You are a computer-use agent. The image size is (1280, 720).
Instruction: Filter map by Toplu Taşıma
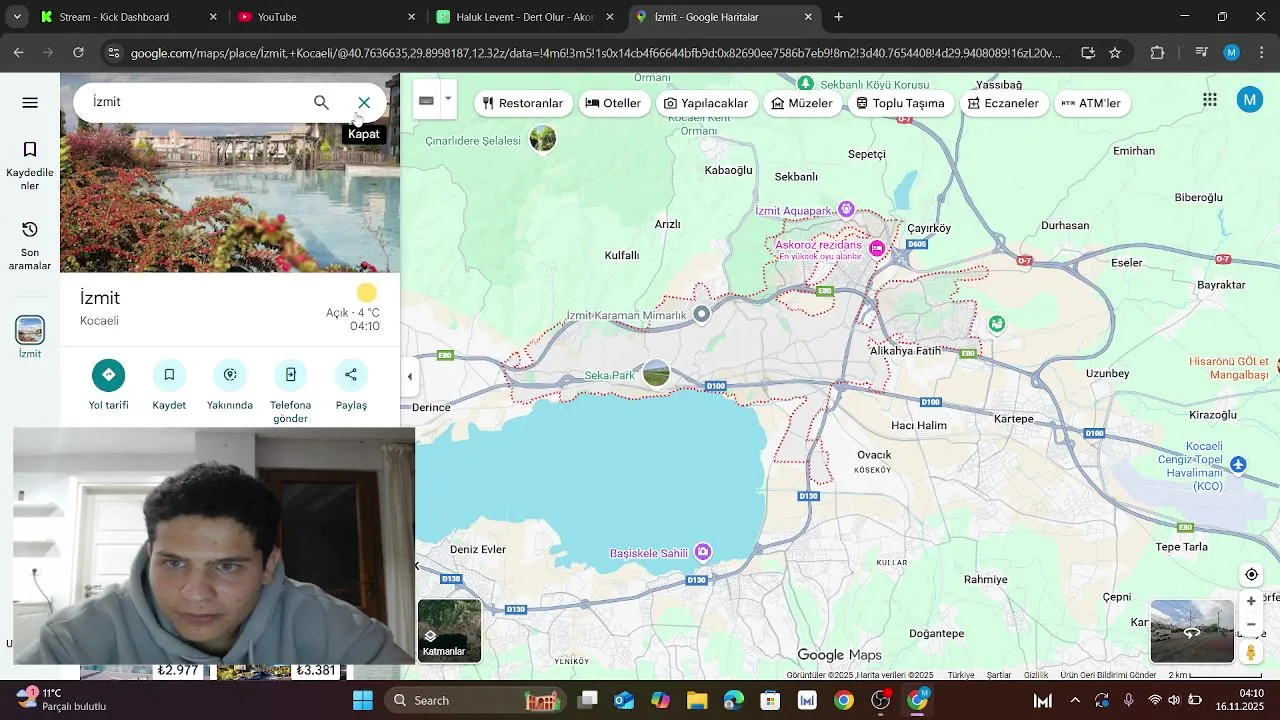[900, 103]
